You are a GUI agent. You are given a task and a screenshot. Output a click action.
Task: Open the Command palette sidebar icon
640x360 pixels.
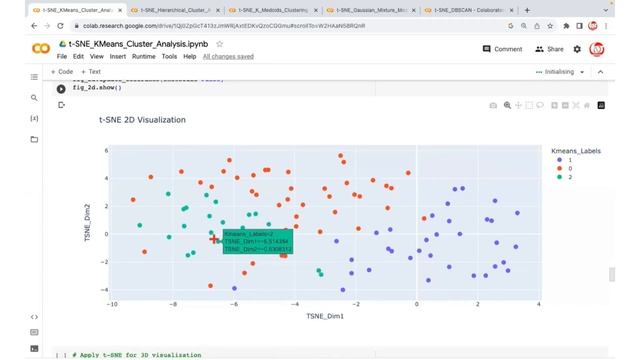point(34,332)
